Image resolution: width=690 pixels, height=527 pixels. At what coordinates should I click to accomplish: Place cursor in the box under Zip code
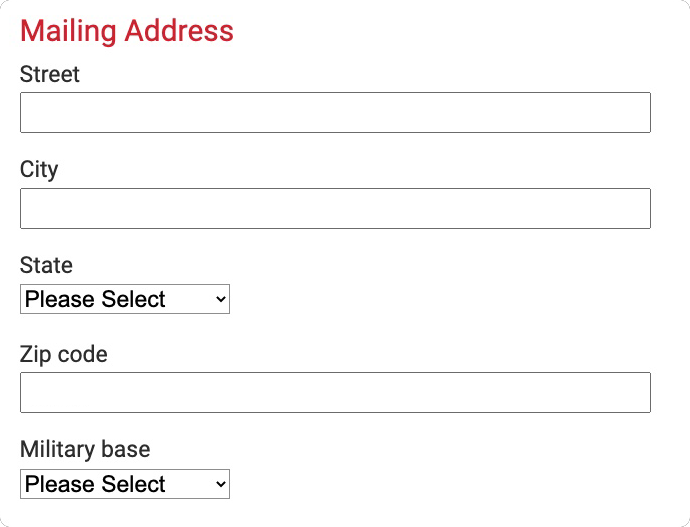click(x=335, y=393)
